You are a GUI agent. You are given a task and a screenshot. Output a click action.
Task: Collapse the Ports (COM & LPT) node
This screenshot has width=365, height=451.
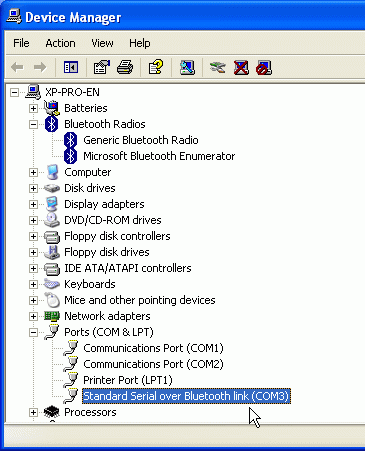point(33,332)
